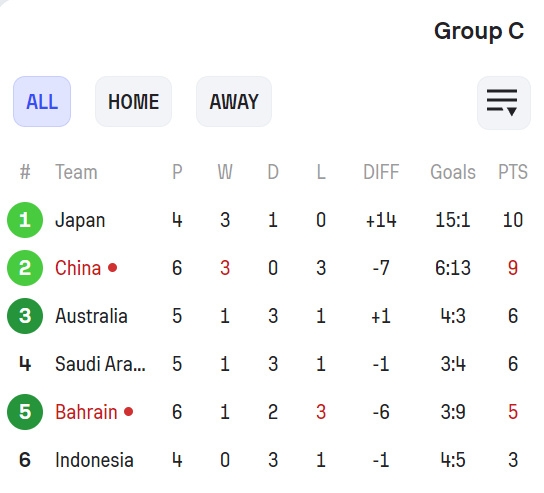Screen dimensions: 544x493
Task: Switch to the HOME standings tab
Action: [x=134, y=102]
